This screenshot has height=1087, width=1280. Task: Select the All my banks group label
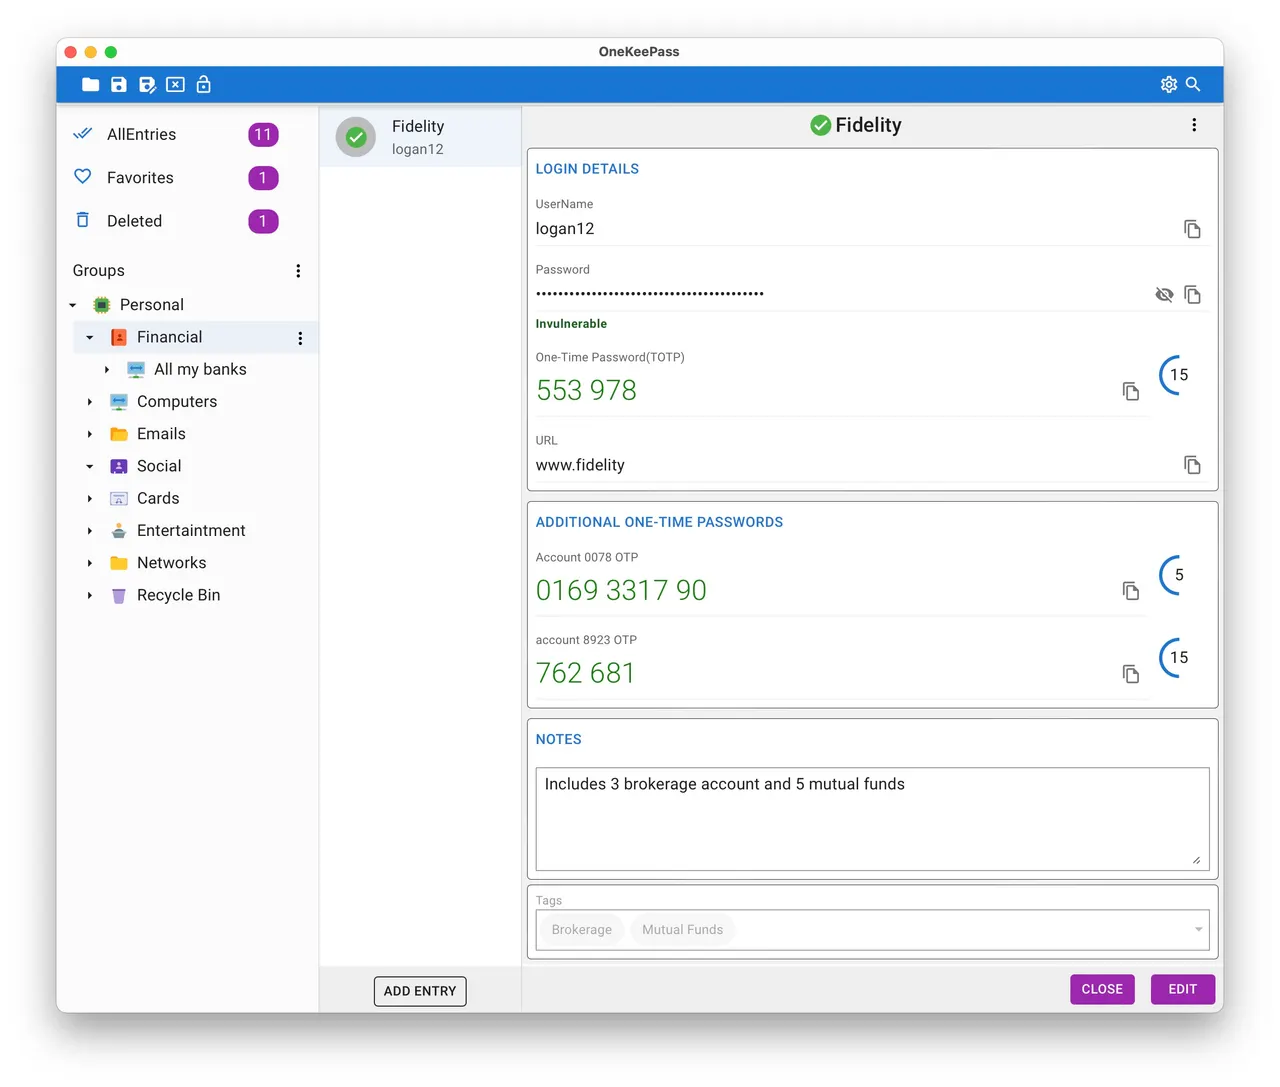[200, 370]
